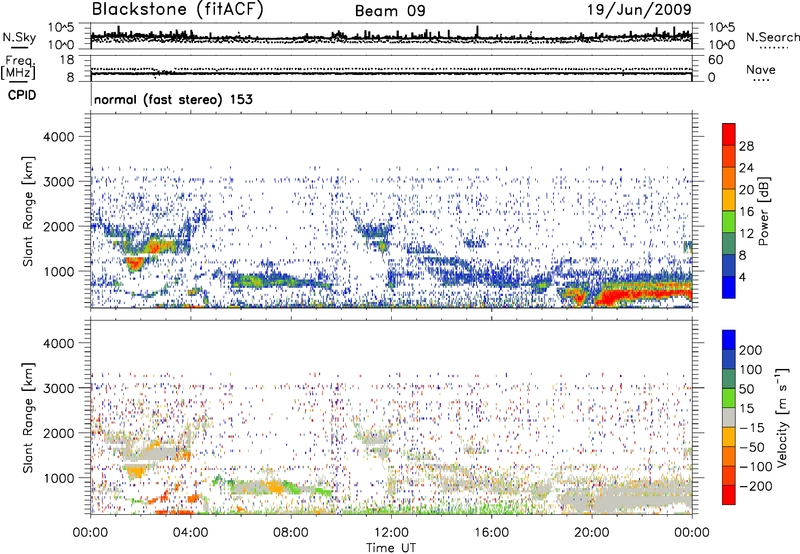Click Power colorbar segment between 12 and 16
The image size is (800, 554).
coord(729,221)
